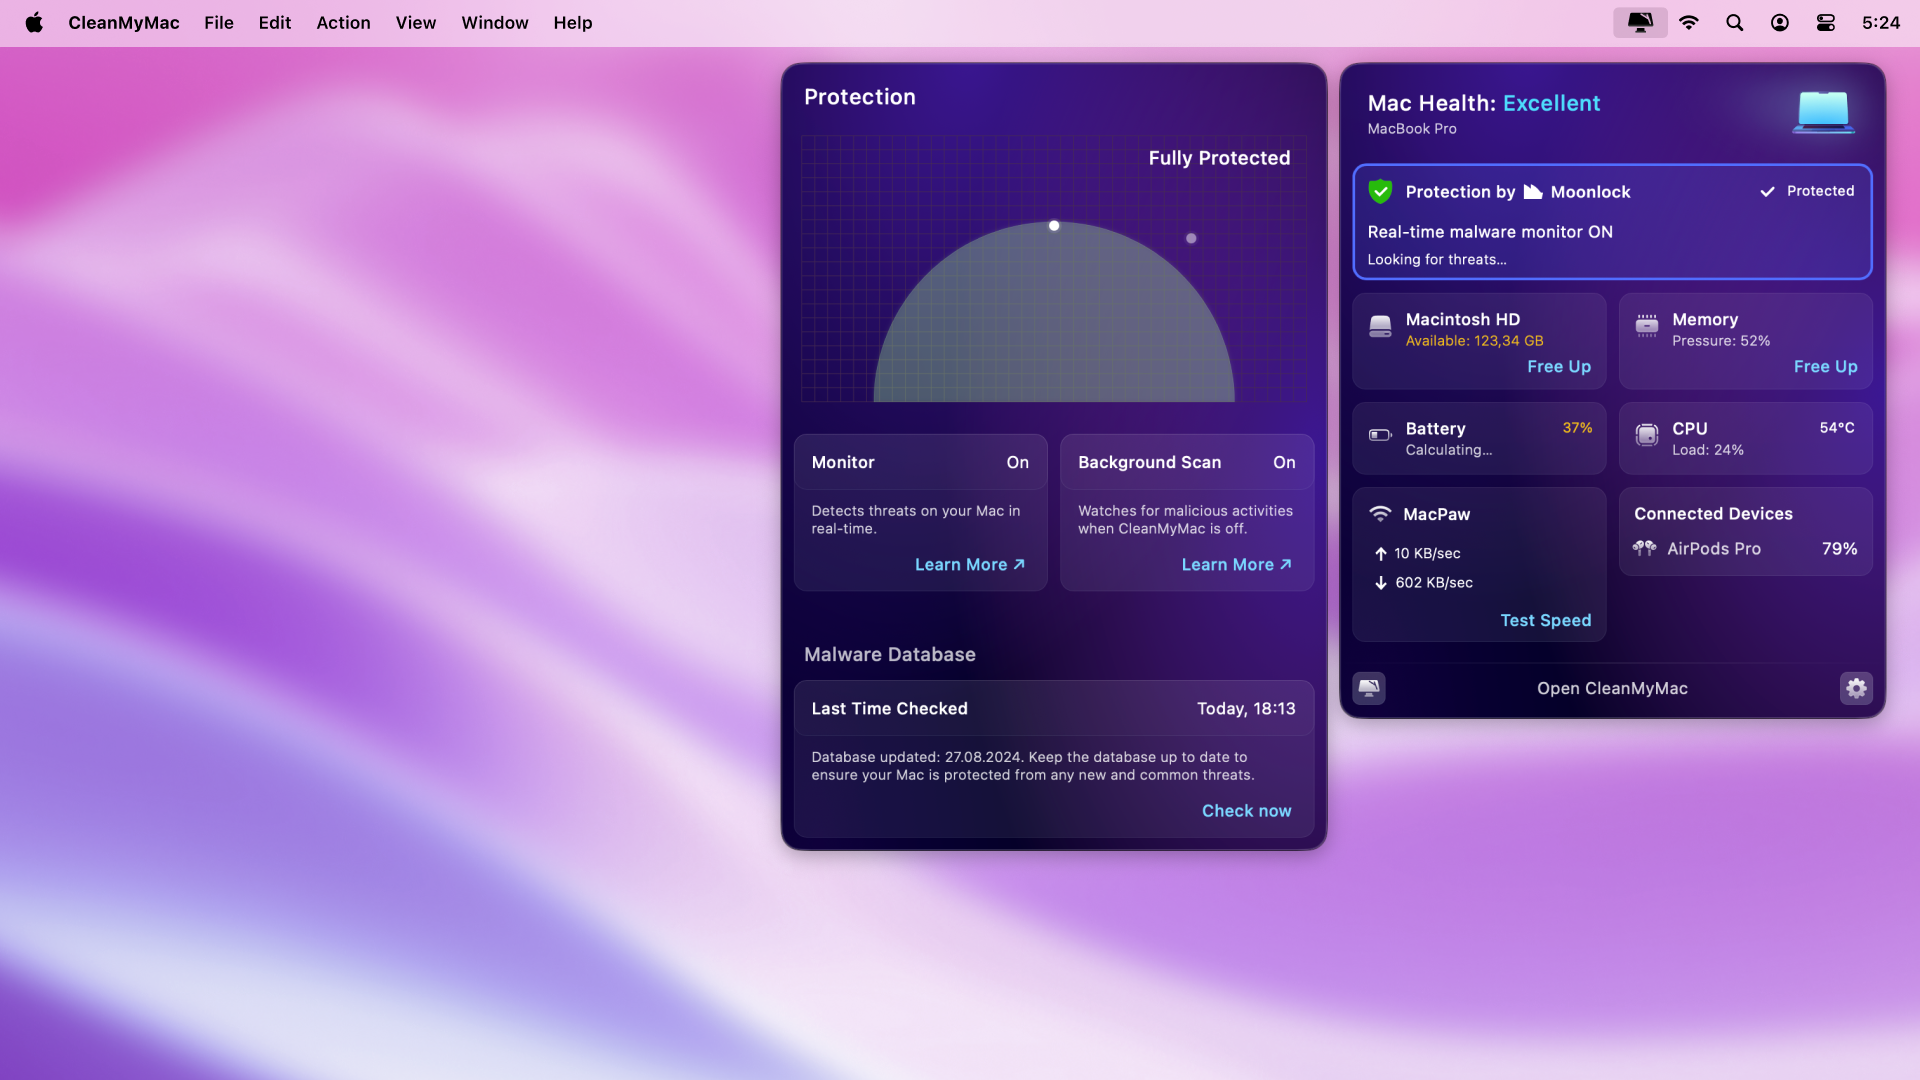Click Available: 123,34 GB text

click(x=1474, y=341)
